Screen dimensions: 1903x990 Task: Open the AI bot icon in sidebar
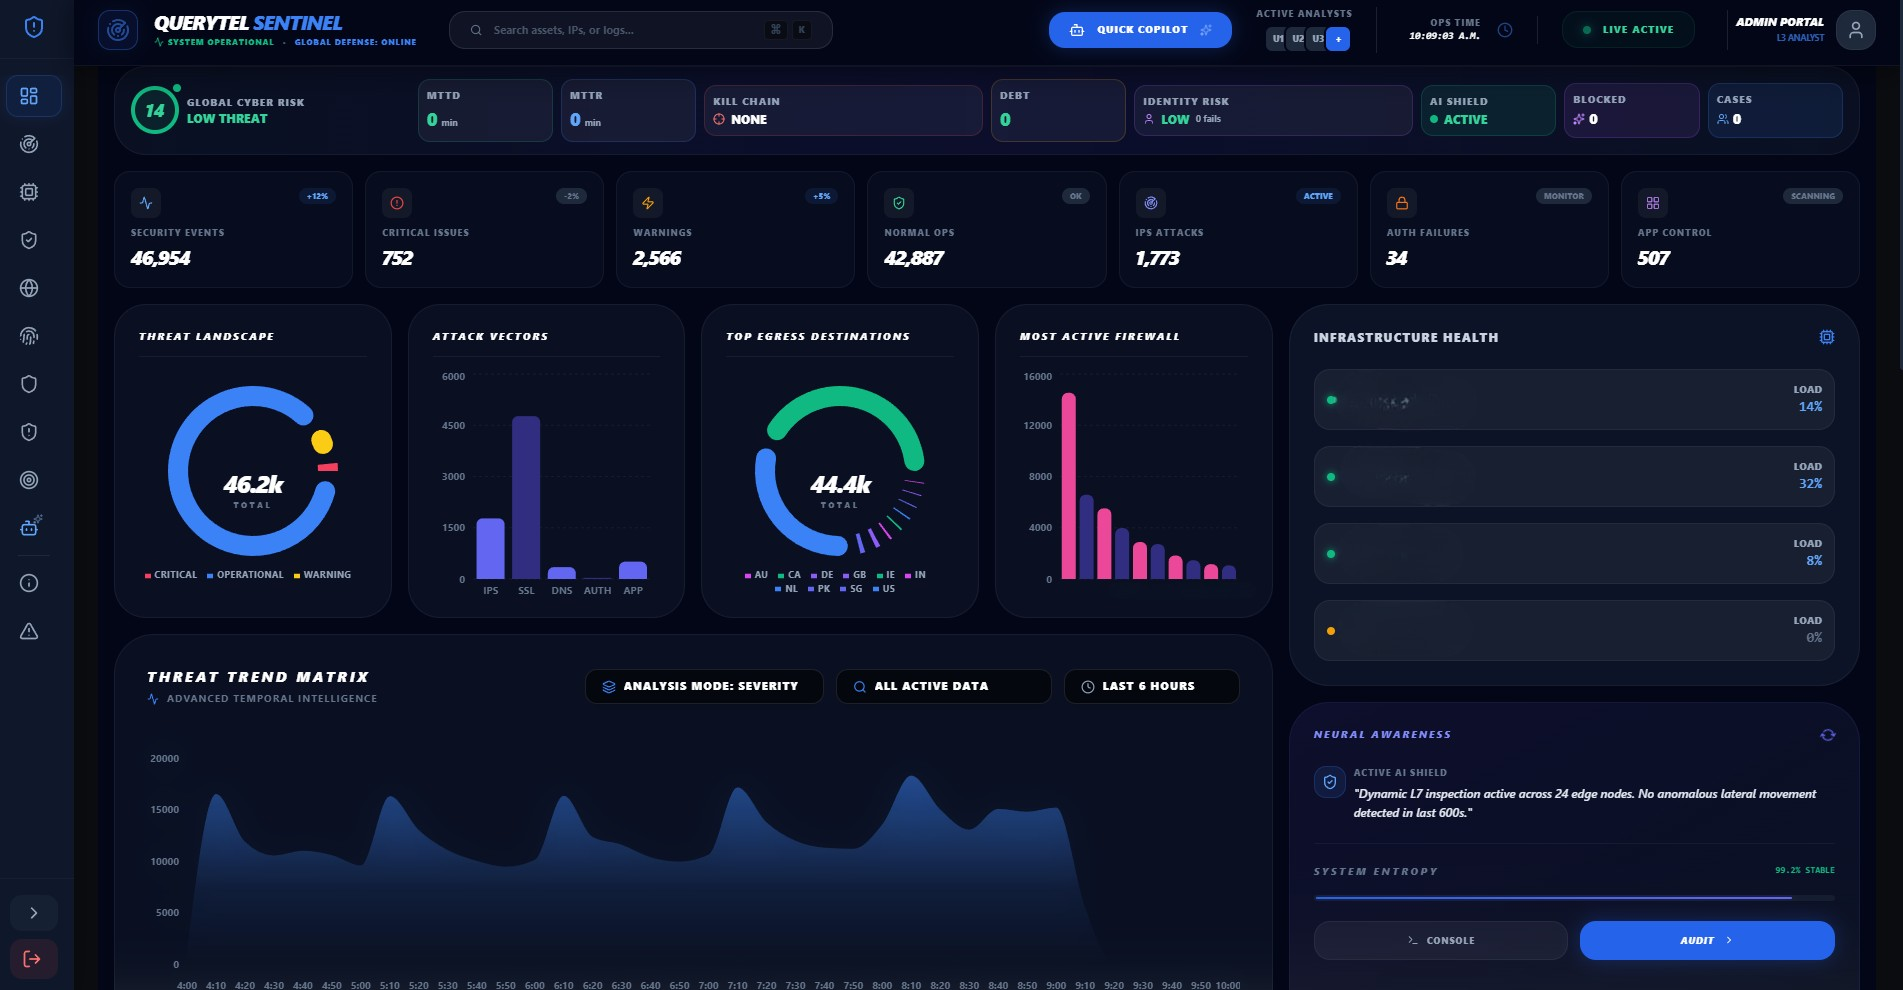(30, 527)
